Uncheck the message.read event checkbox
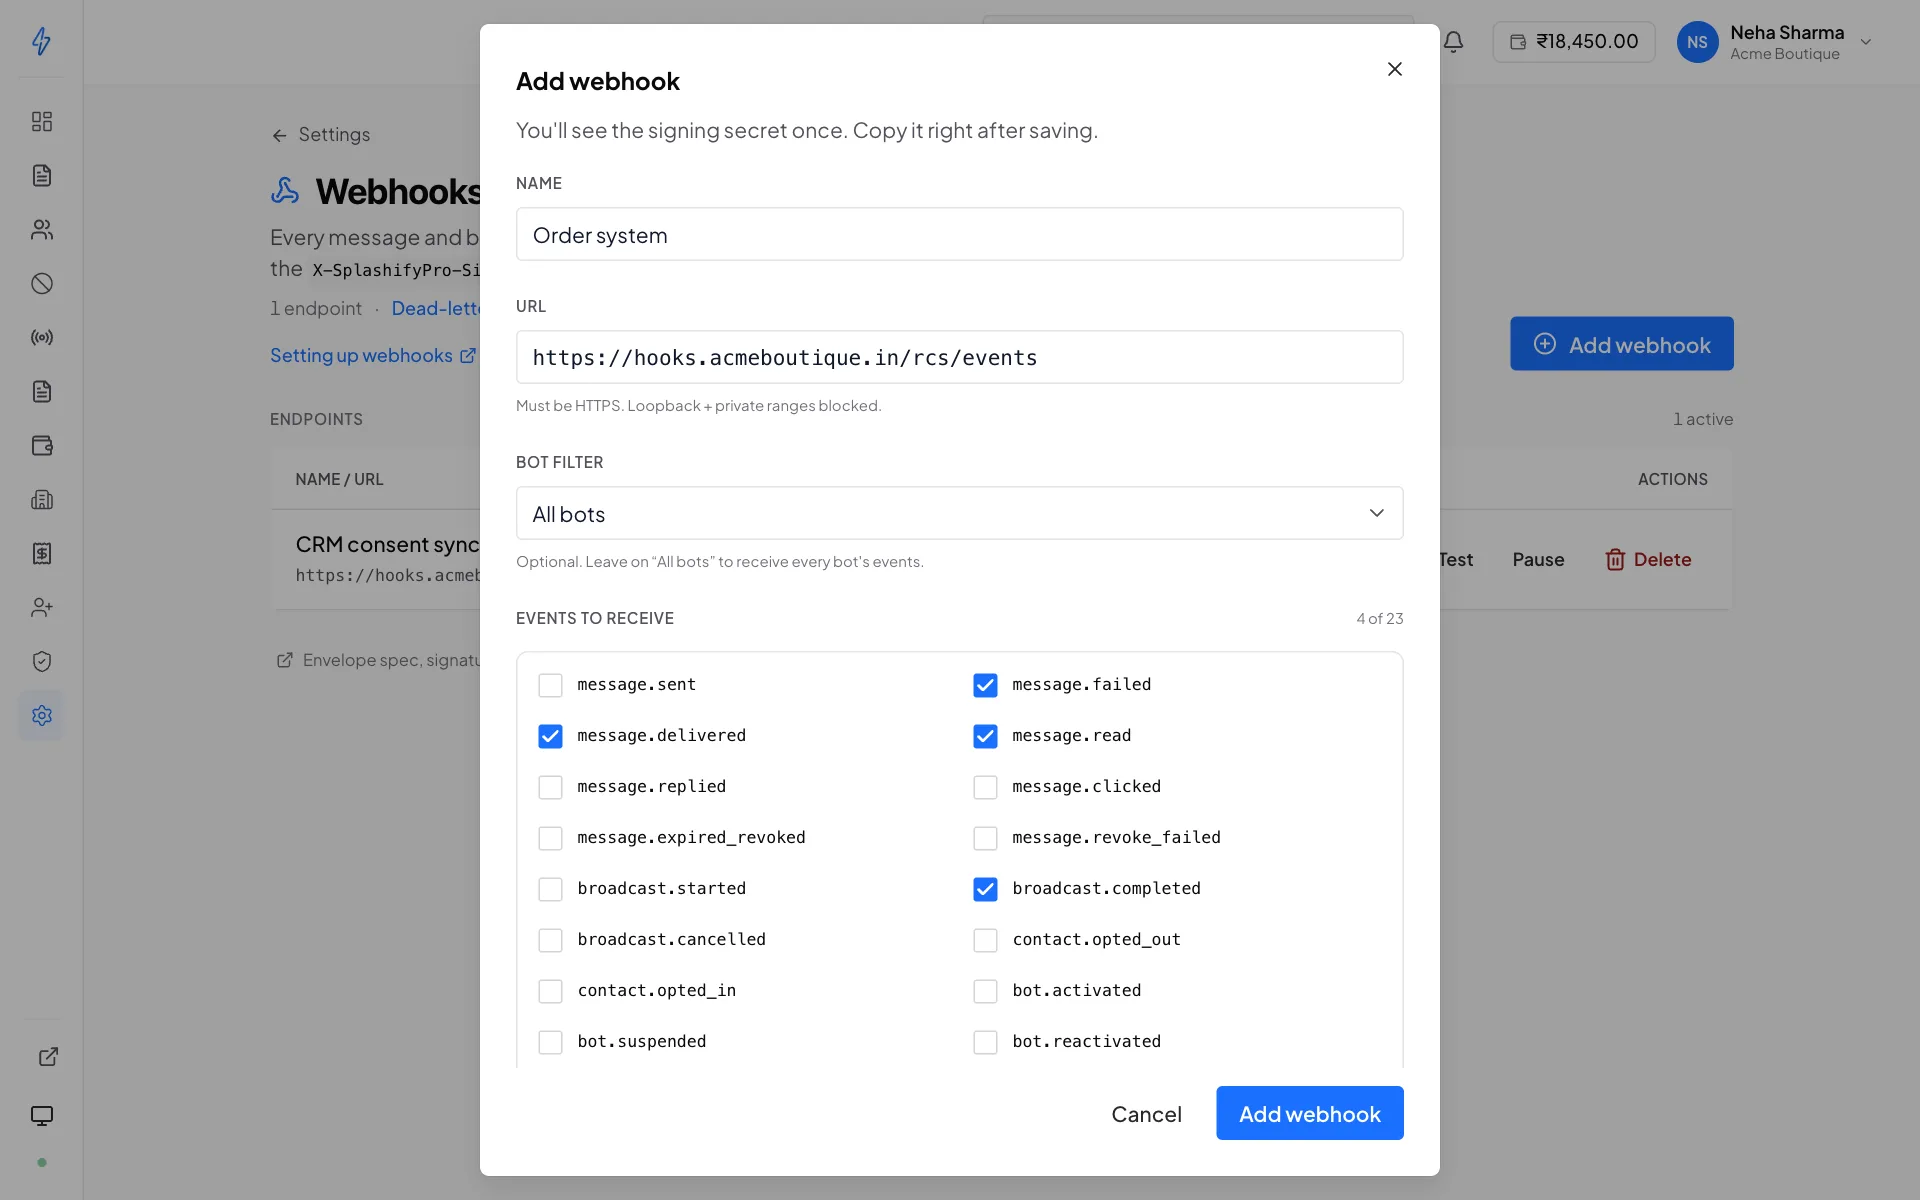Image resolution: width=1920 pixels, height=1200 pixels. 985,736
